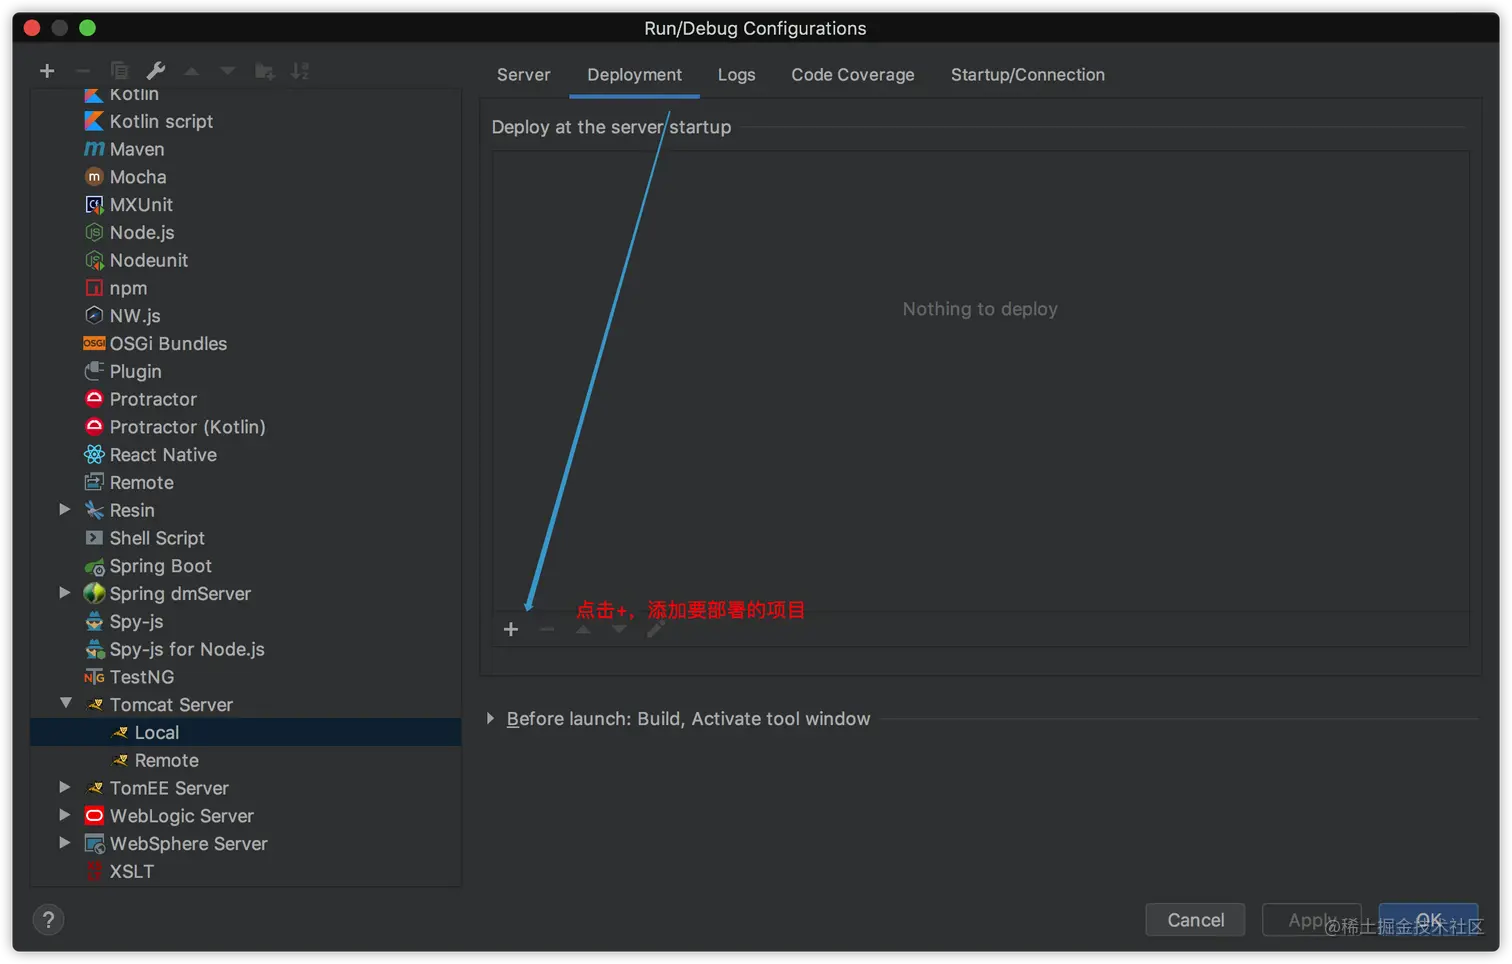Switch to the Server tab
The width and height of the screenshot is (1512, 964).
coord(524,75)
